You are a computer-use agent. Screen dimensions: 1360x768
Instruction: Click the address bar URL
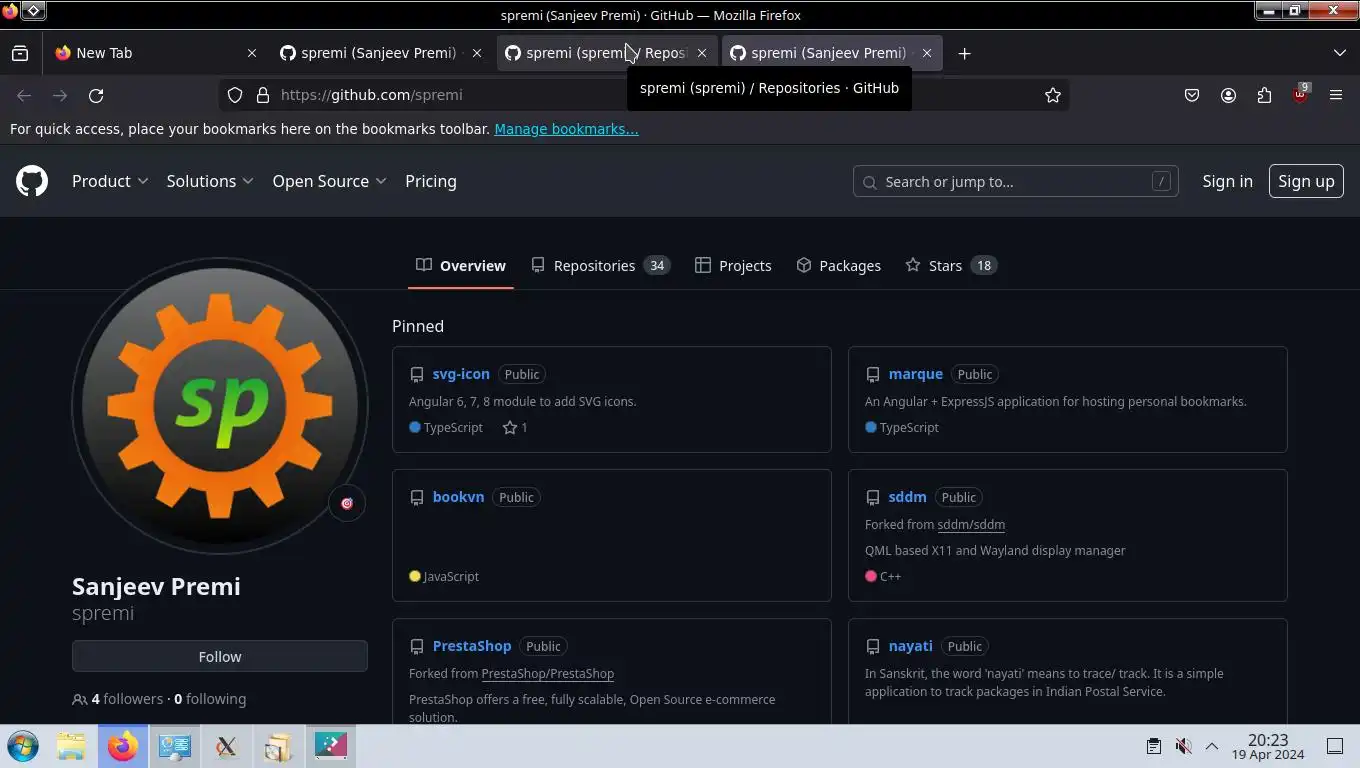point(372,95)
